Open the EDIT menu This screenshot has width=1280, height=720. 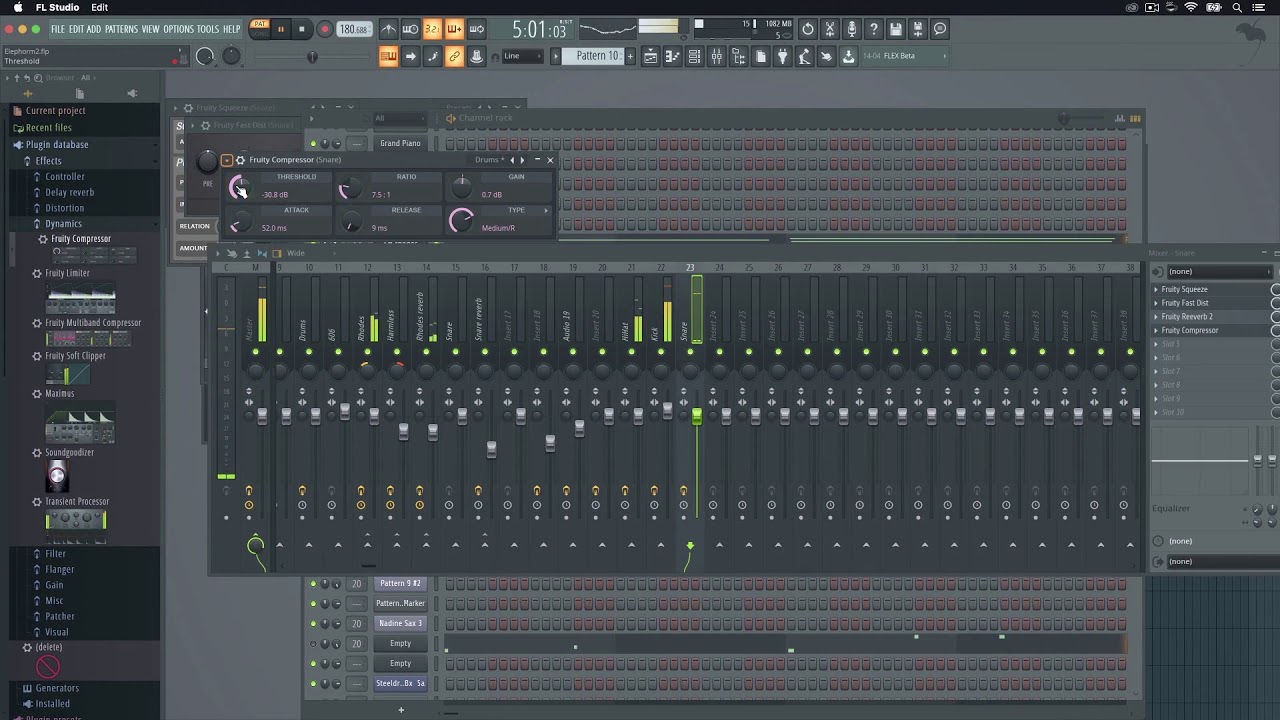click(x=76, y=29)
